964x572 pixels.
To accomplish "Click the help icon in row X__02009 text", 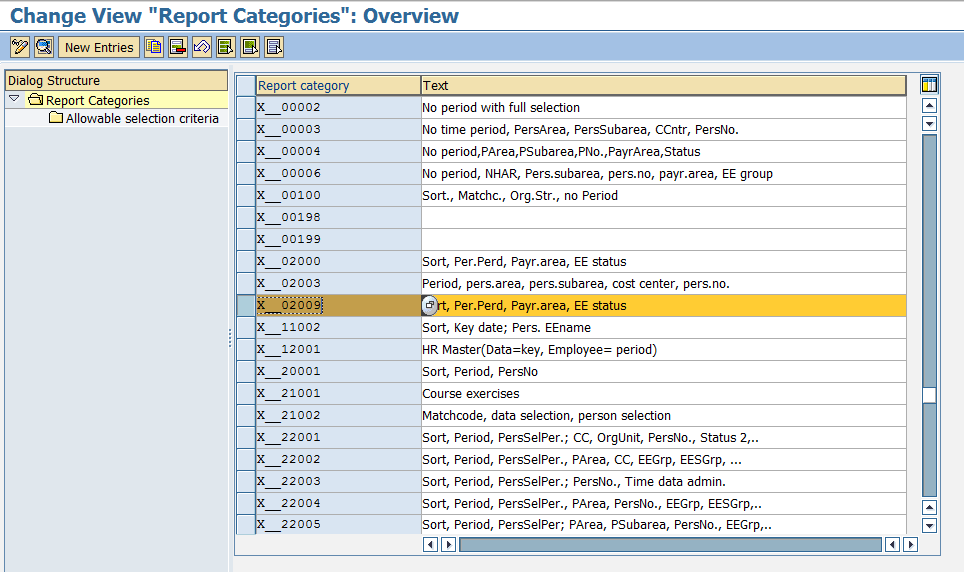I will (x=430, y=305).
